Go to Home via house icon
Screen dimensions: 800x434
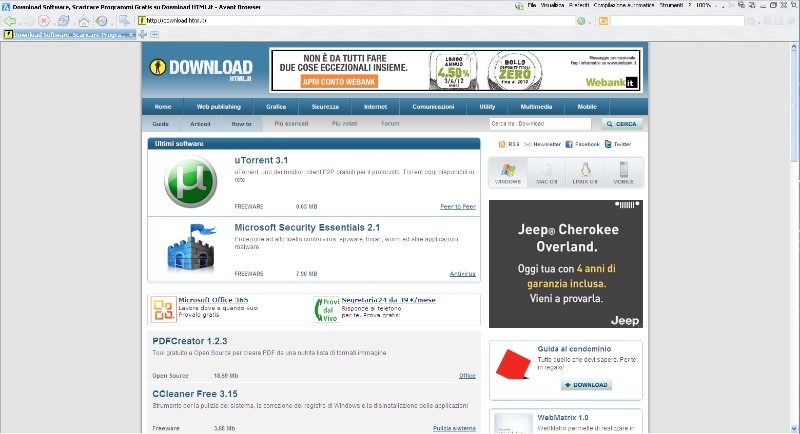coord(84,20)
